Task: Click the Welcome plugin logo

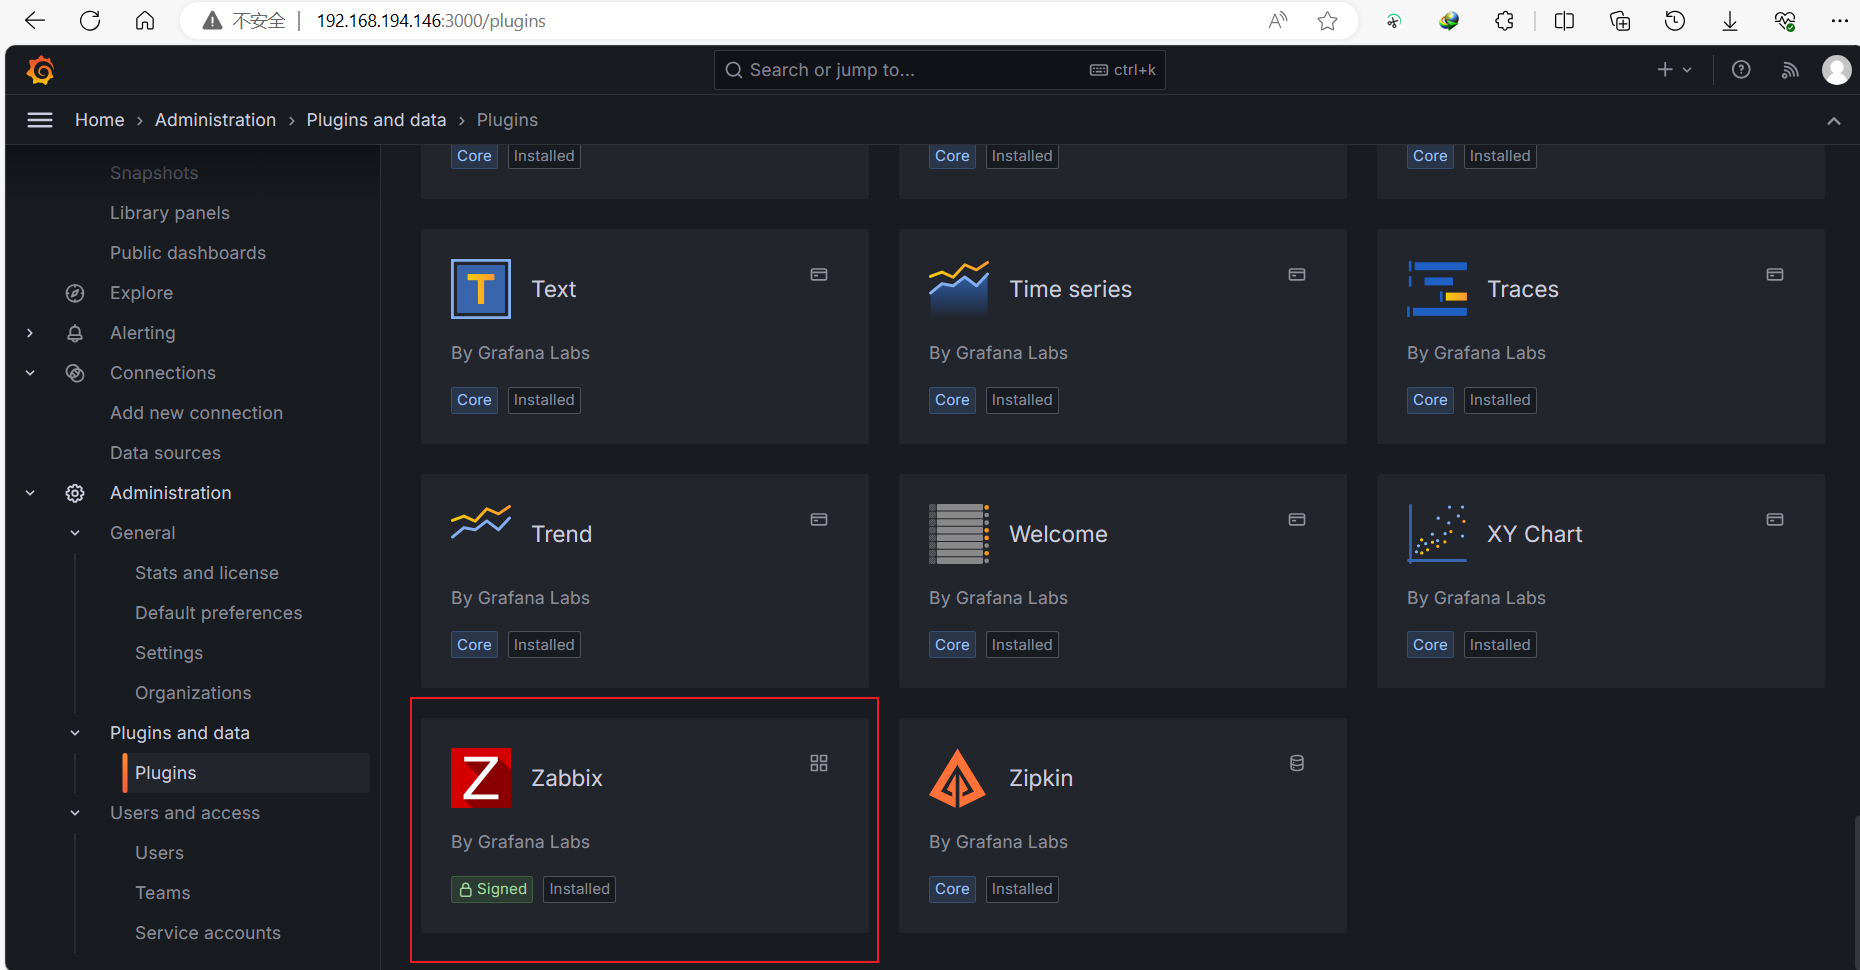Action: point(959,534)
